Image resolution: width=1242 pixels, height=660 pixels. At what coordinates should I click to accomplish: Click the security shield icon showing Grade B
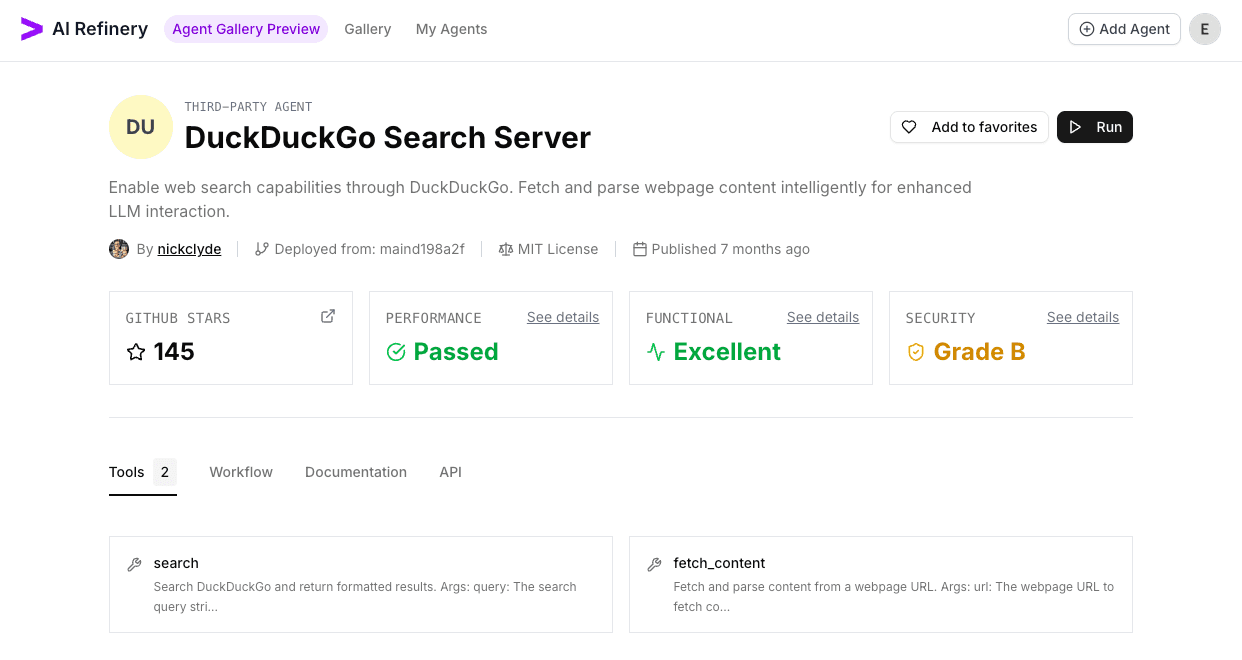[x=916, y=352]
